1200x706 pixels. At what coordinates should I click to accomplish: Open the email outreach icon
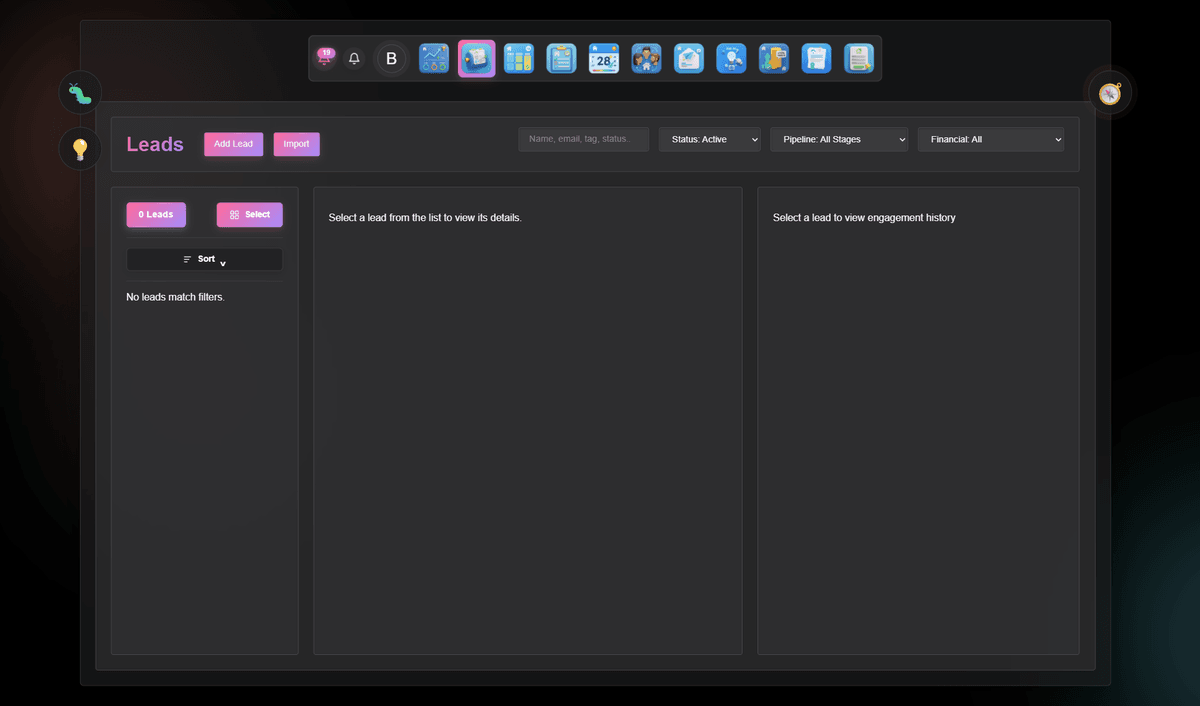click(x=688, y=58)
